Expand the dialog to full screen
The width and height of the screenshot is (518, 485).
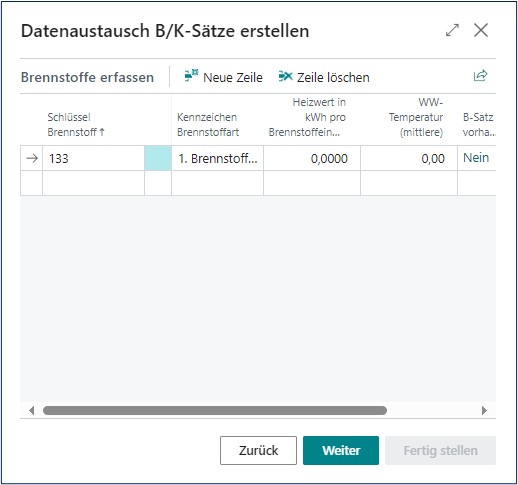(452, 30)
